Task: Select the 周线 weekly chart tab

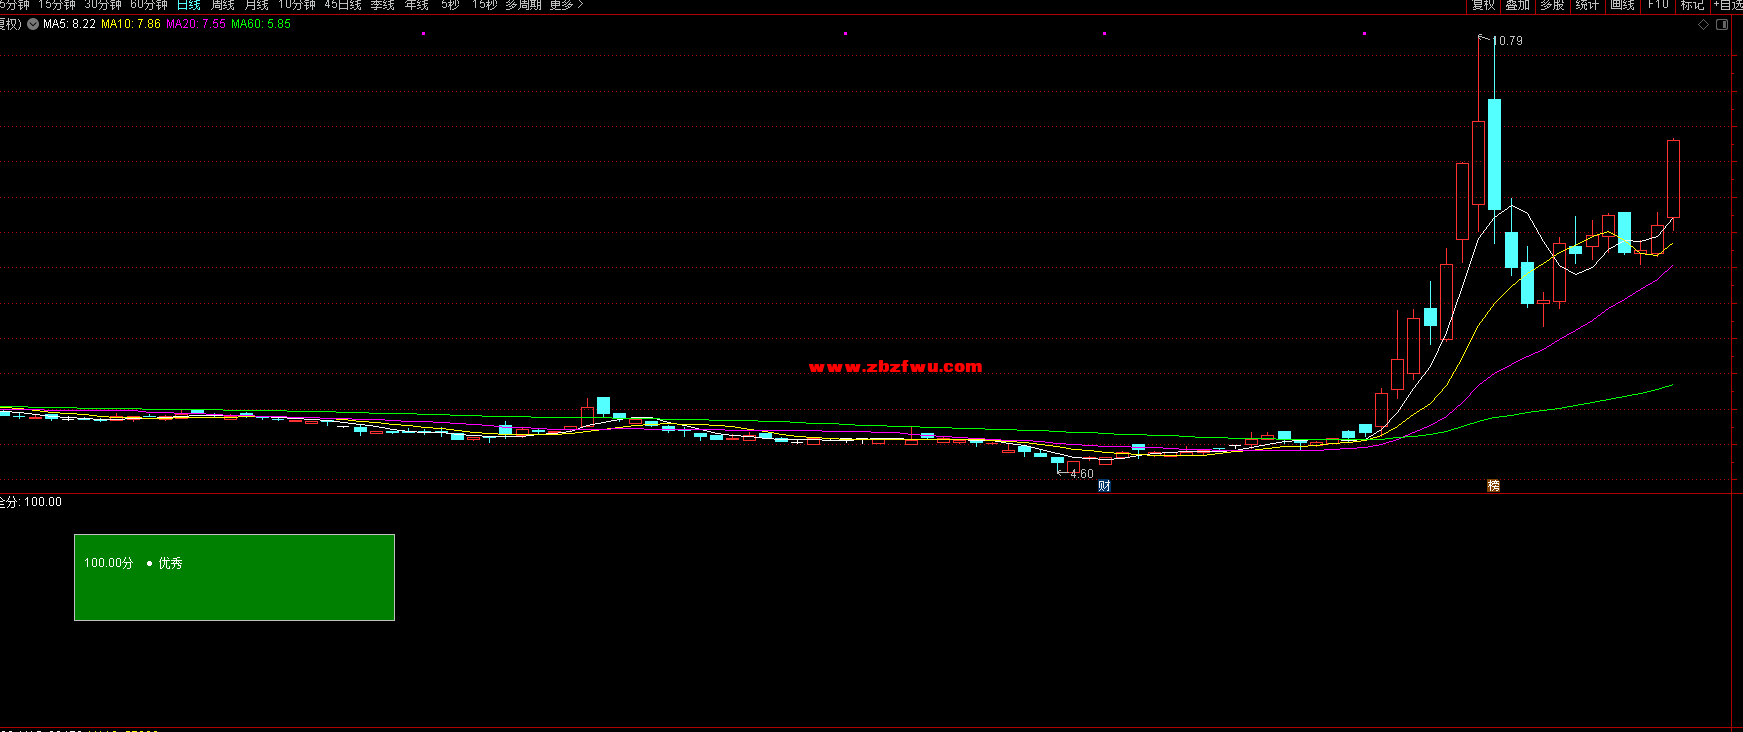Action: 223,5
